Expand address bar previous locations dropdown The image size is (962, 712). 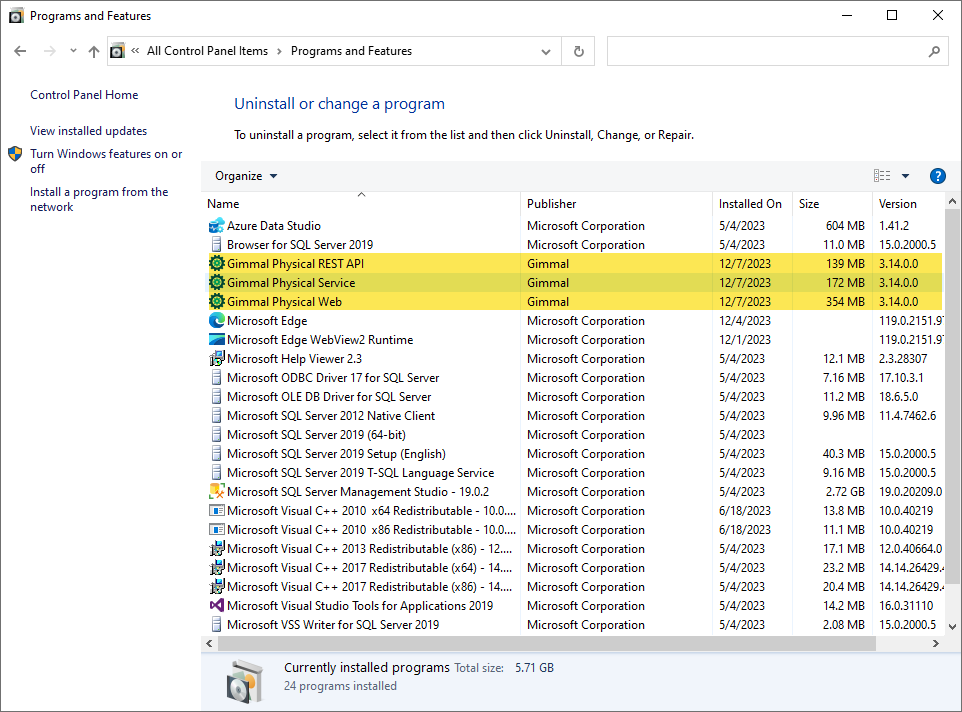tap(546, 51)
